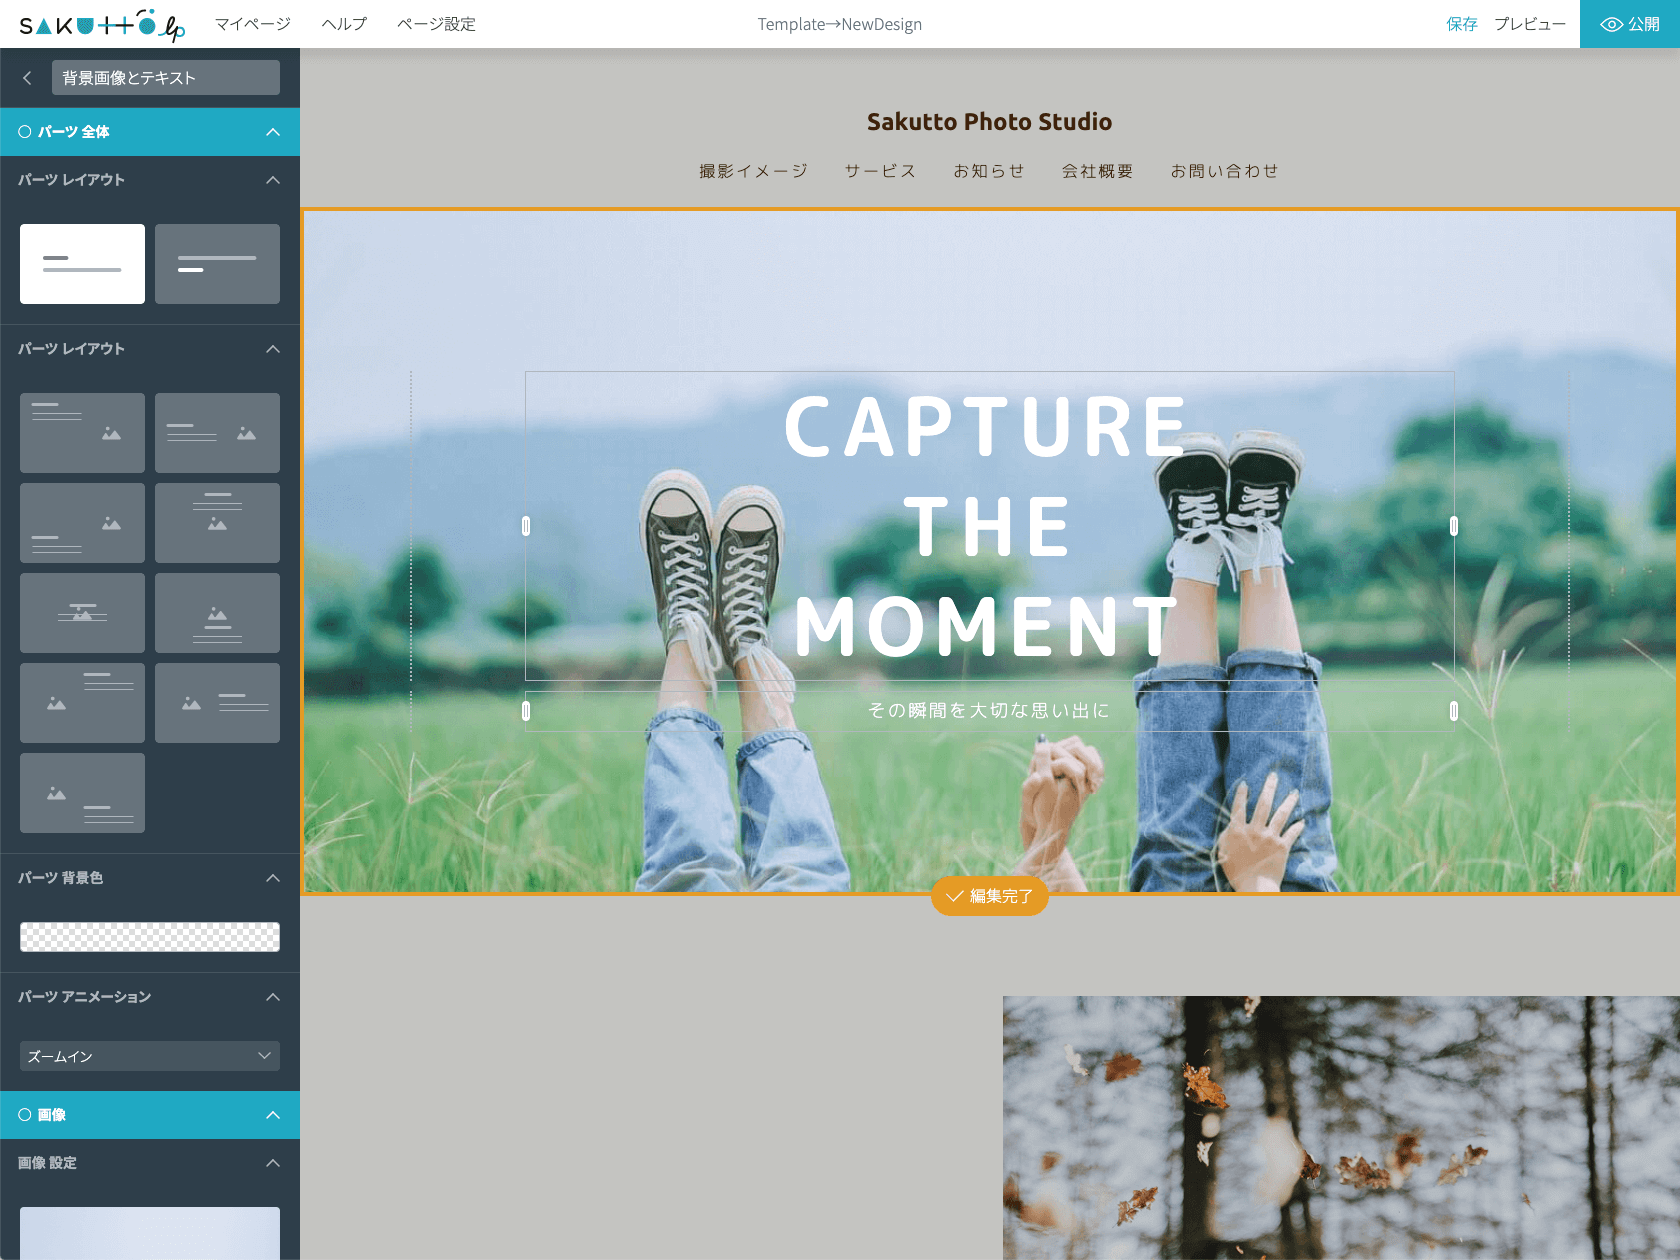Select layout with centered text above image
Screen dimensions: 1680x1260
click(x=217, y=522)
